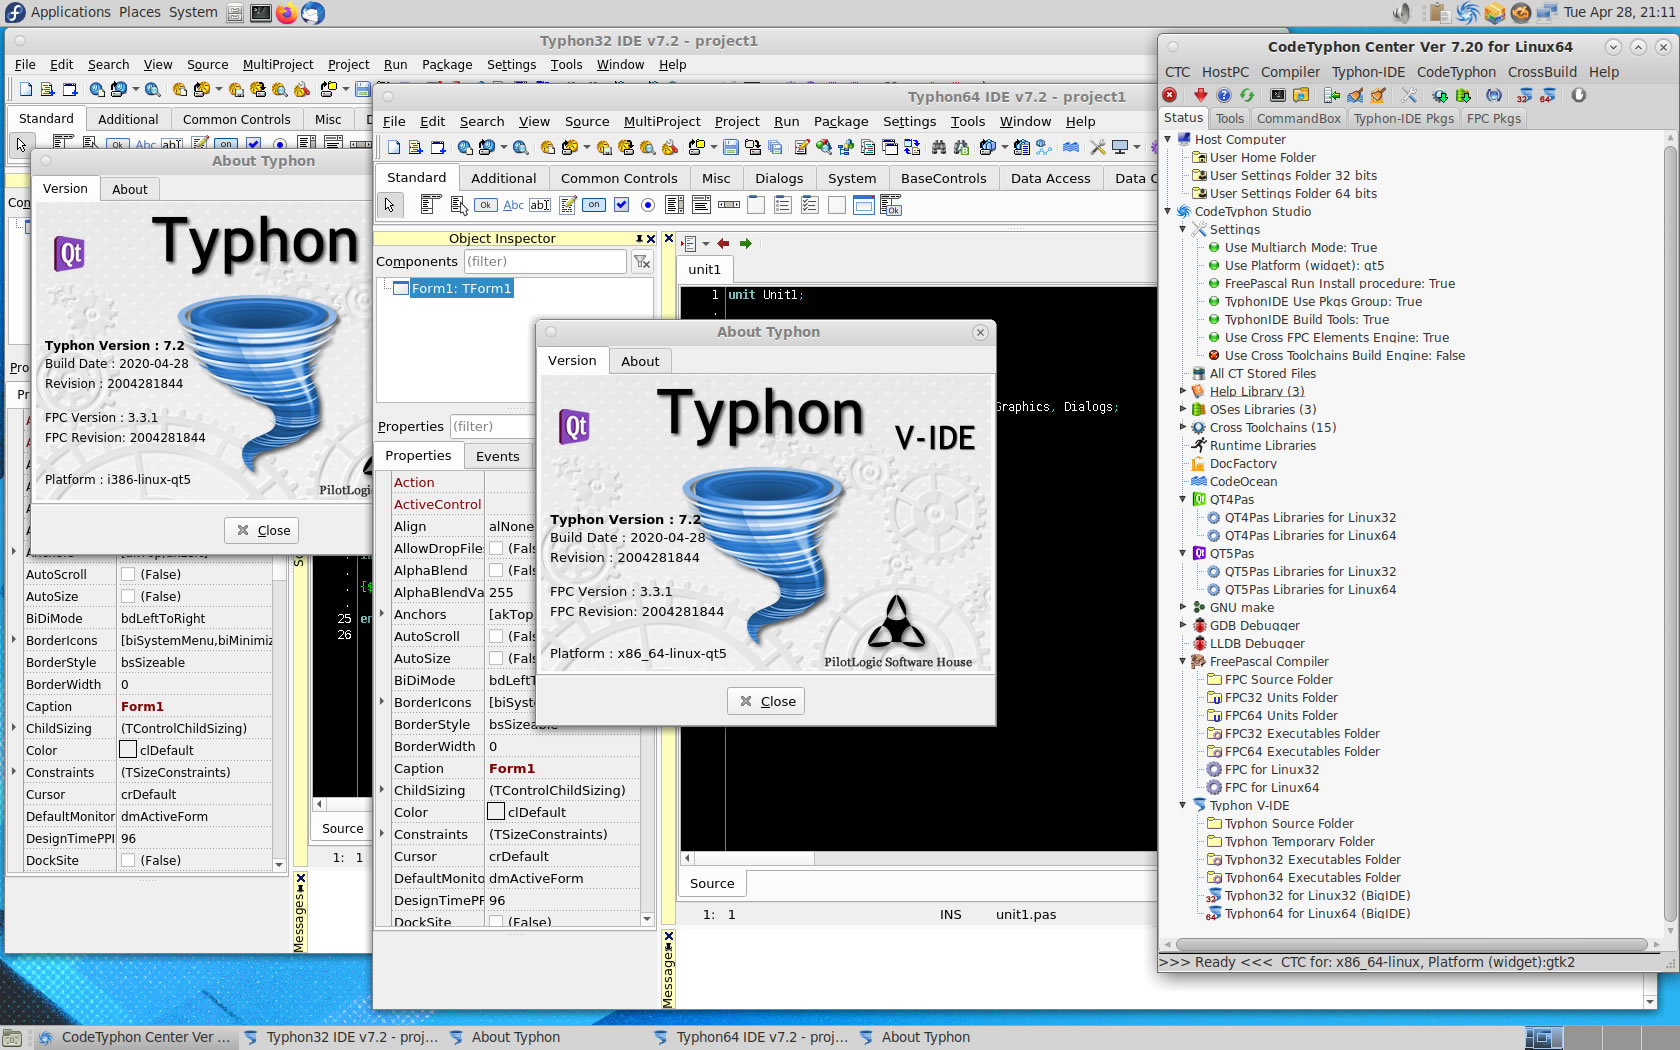
Task: Switch to FPC Pkgs tab
Action: pyautogui.click(x=1494, y=118)
